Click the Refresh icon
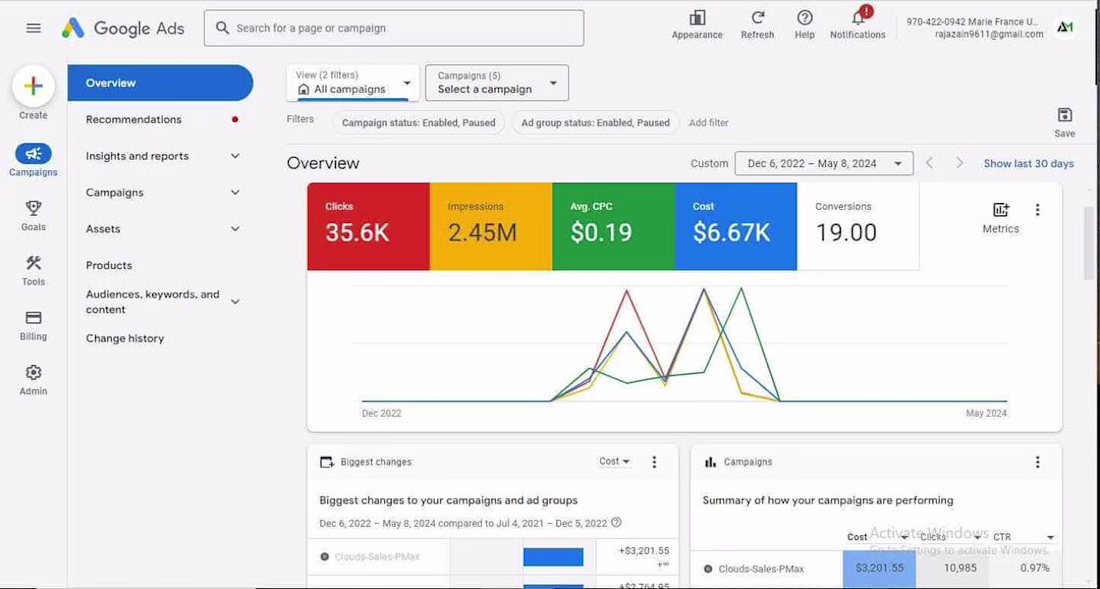The width and height of the screenshot is (1100, 589). coord(757,18)
